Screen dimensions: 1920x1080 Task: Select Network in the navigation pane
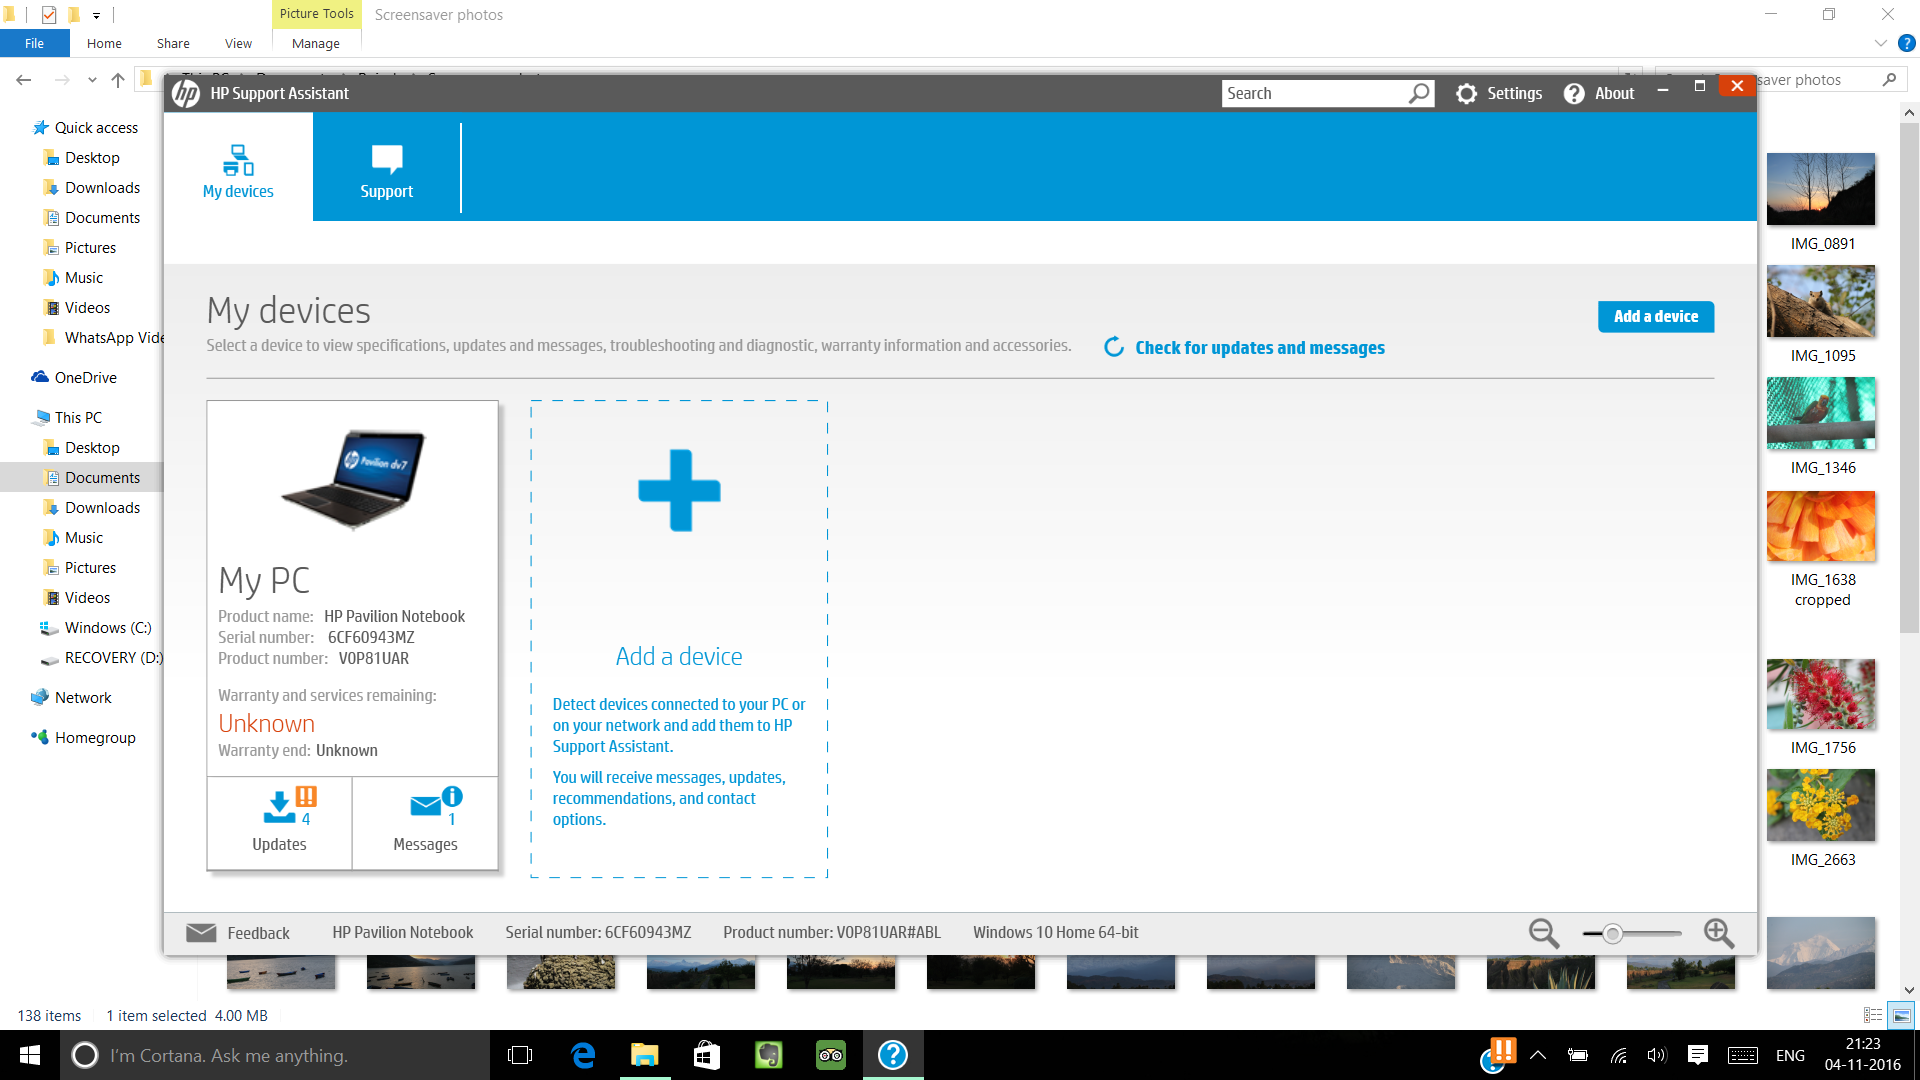pyautogui.click(x=83, y=697)
